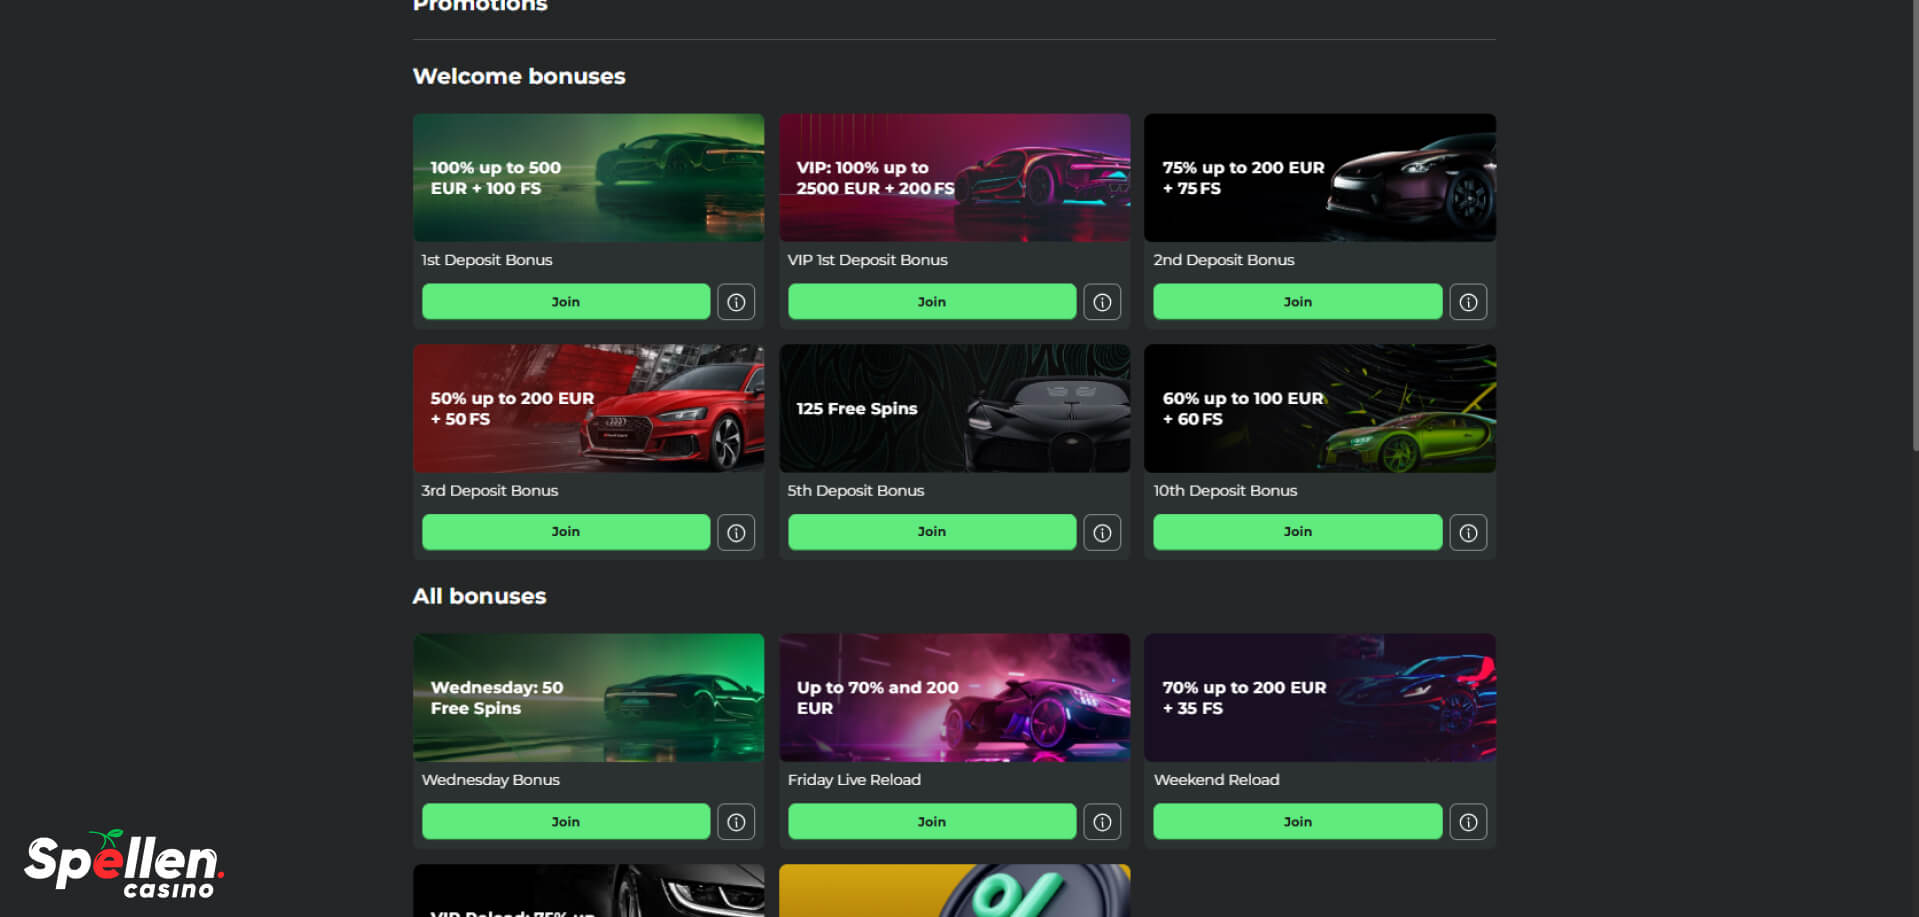Open info details for 10th Deposit Bonus

pyautogui.click(x=1468, y=532)
